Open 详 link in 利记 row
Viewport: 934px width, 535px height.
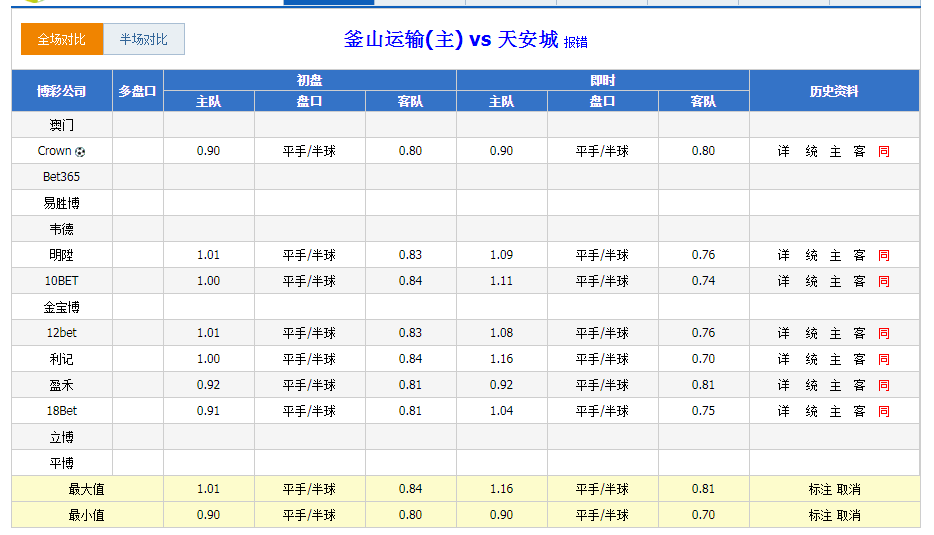(x=783, y=359)
